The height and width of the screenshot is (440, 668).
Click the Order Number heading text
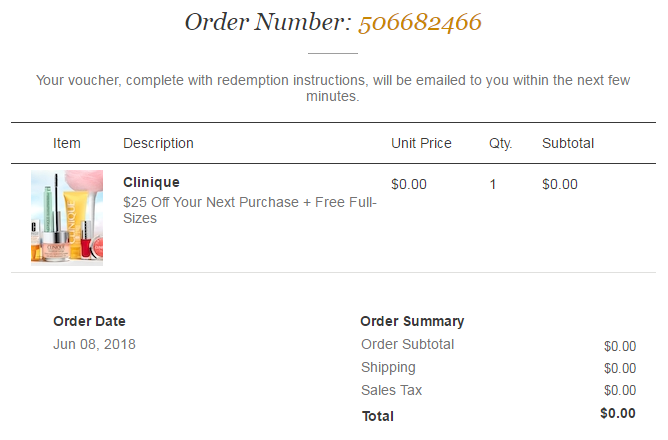tap(267, 21)
